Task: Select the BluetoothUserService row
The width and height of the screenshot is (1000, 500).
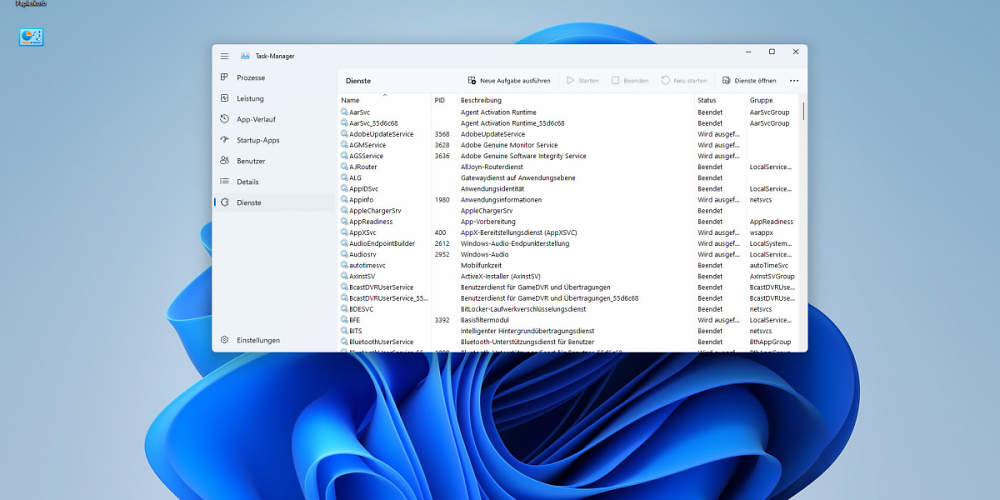Action: click(x=568, y=342)
